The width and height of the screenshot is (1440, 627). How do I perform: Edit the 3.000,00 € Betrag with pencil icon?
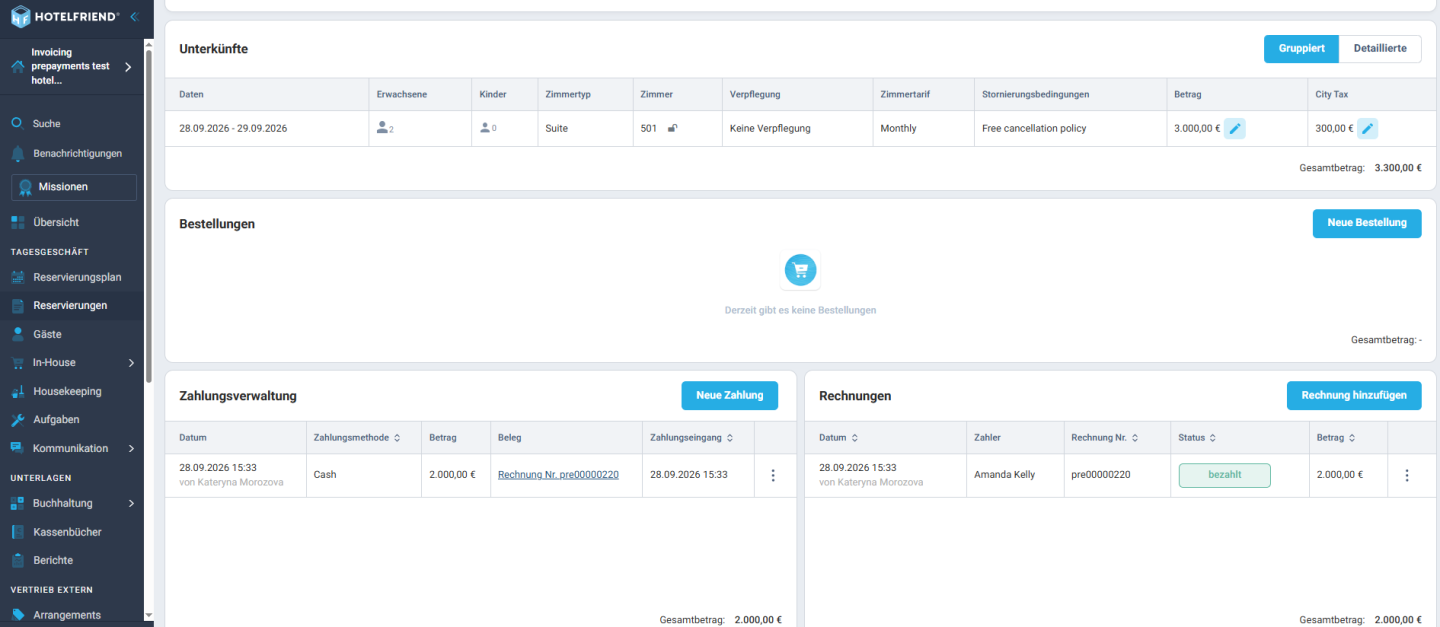(1235, 128)
